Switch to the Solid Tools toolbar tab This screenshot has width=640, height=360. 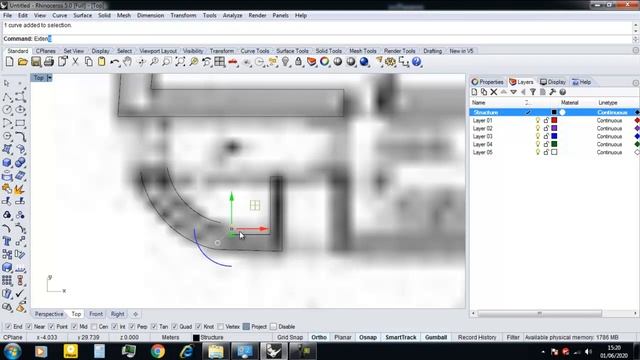coord(329,51)
